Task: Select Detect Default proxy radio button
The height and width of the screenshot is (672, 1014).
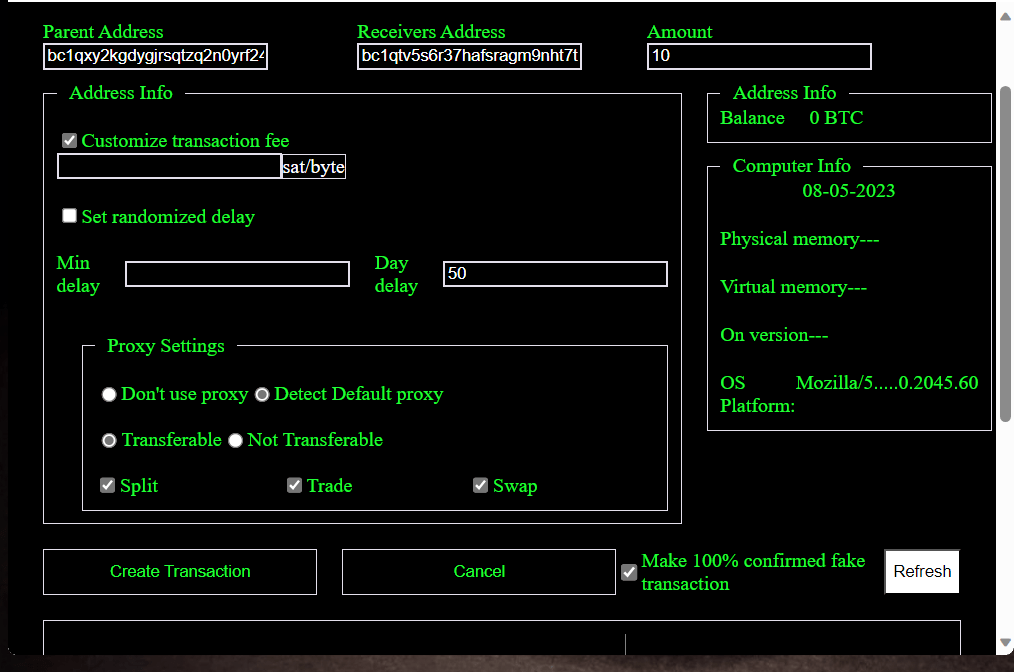Action: point(262,395)
